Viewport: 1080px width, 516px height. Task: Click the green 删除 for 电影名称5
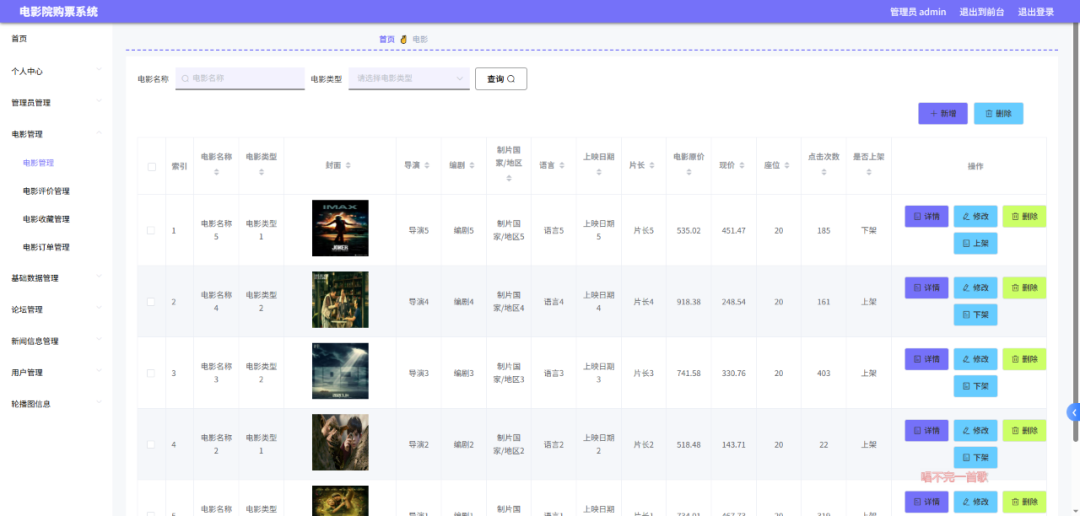click(x=1024, y=216)
